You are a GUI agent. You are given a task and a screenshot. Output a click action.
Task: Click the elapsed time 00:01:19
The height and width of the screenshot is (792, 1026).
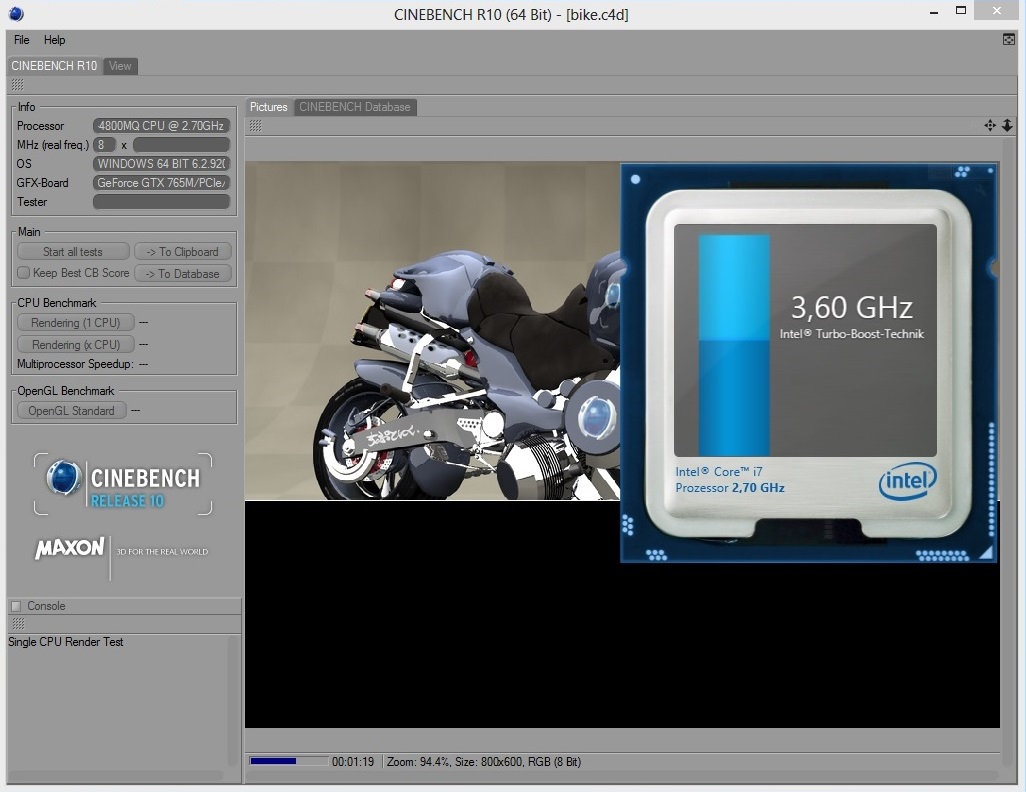[x=353, y=762]
